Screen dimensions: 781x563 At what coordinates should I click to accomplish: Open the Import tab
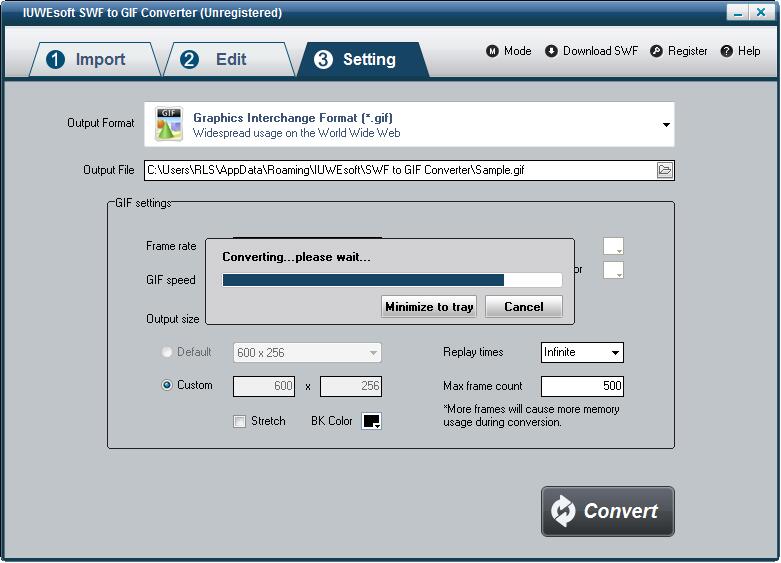96,59
